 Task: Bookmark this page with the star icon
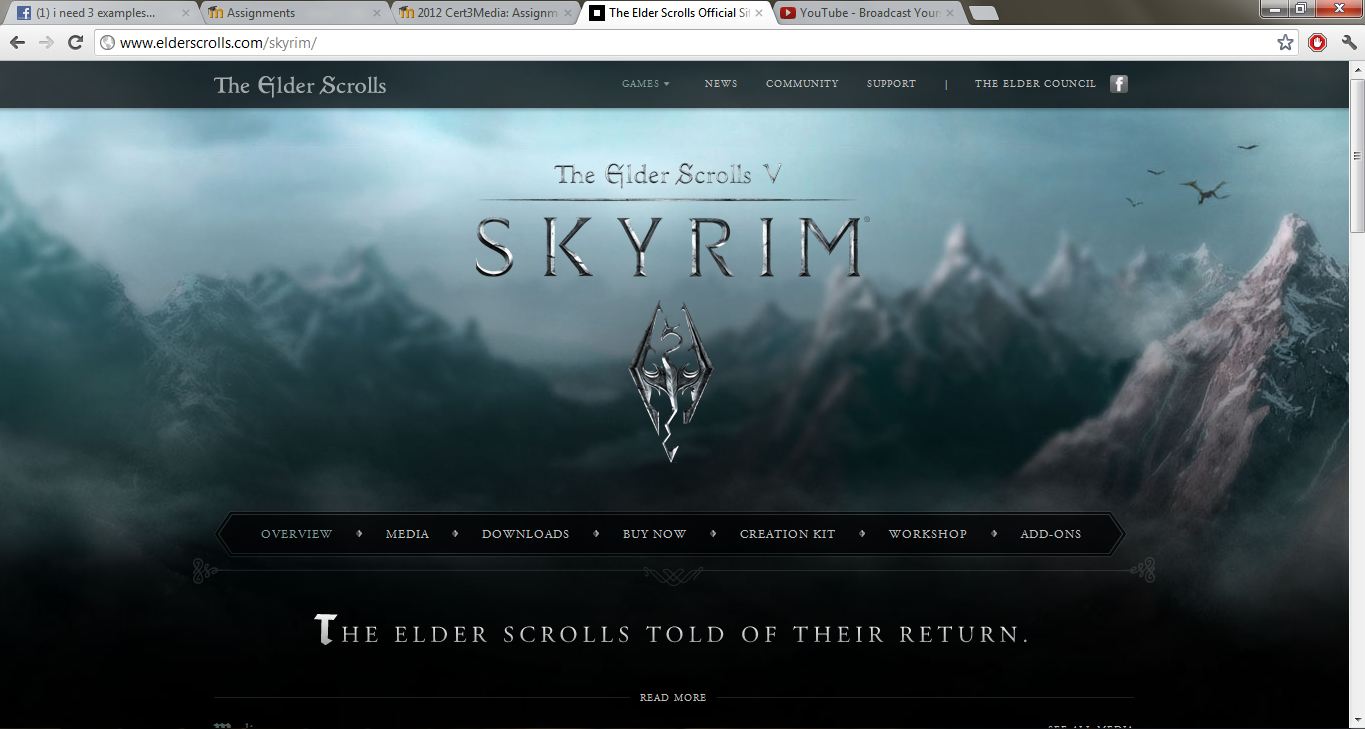click(x=1286, y=43)
